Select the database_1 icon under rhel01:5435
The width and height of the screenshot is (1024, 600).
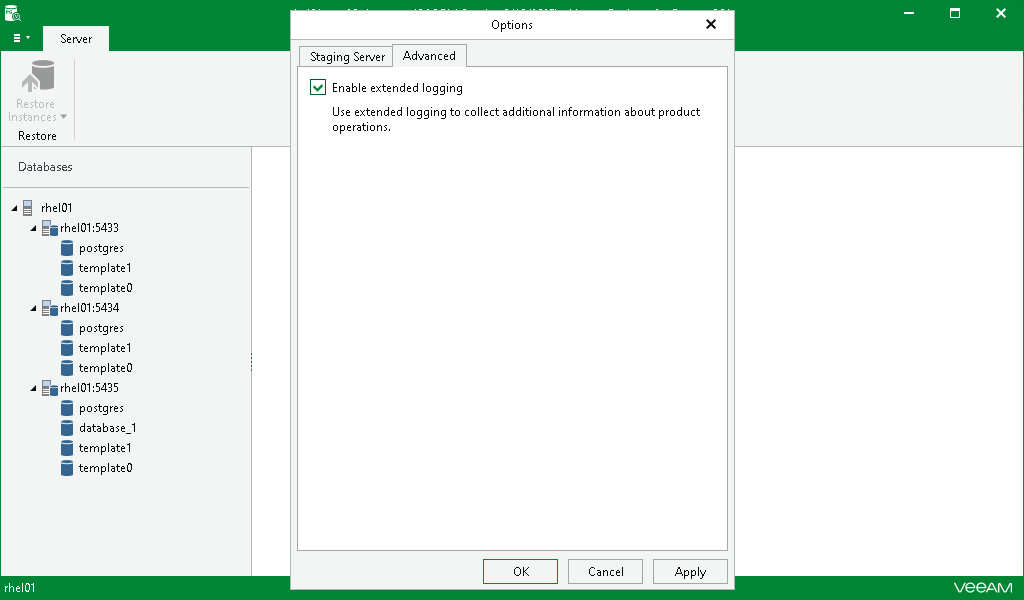[x=68, y=427]
